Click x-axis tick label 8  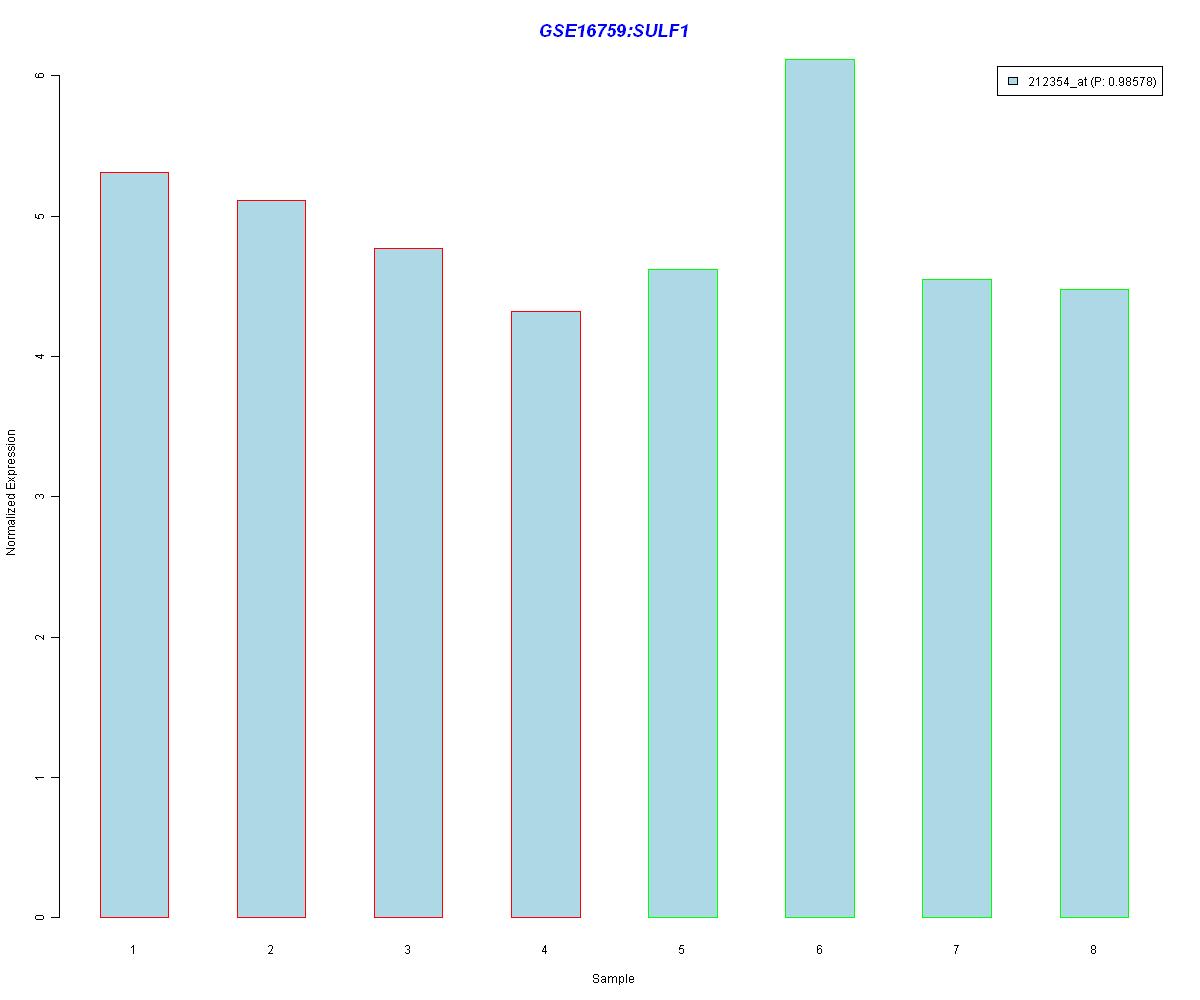(x=1093, y=949)
